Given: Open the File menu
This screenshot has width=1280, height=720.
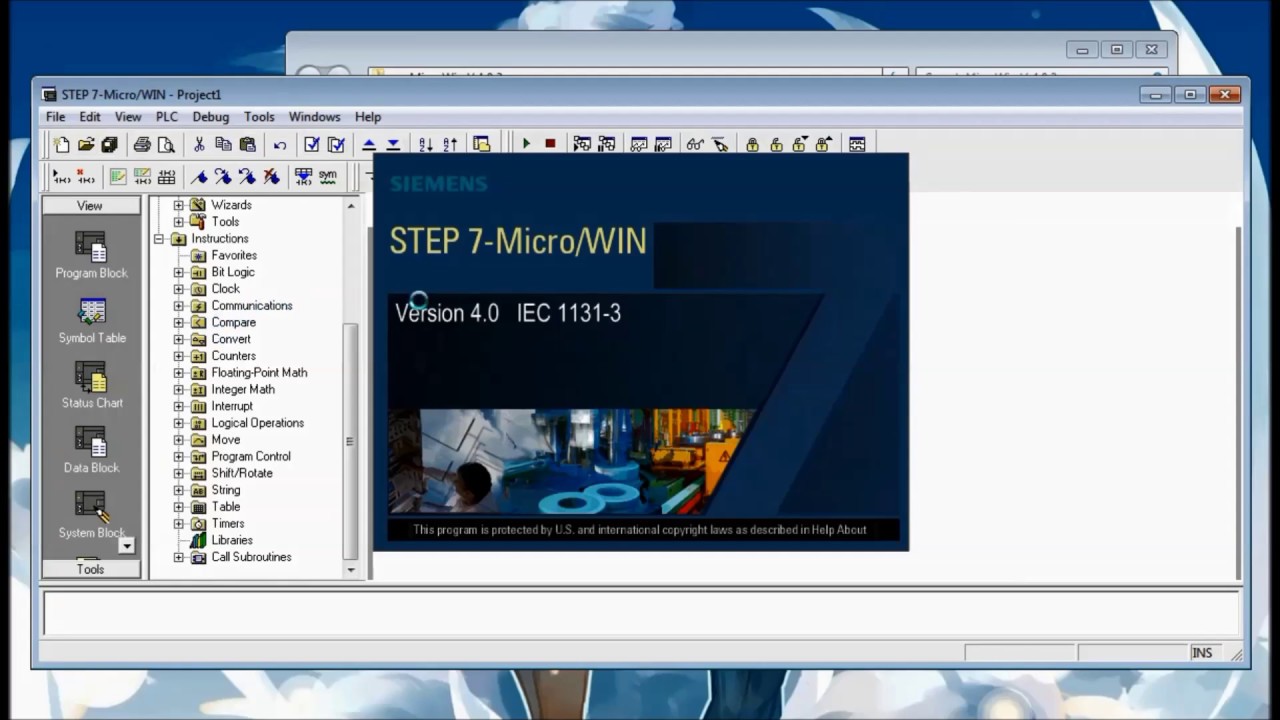Looking at the screenshot, I should pyautogui.click(x=55, y=117).
